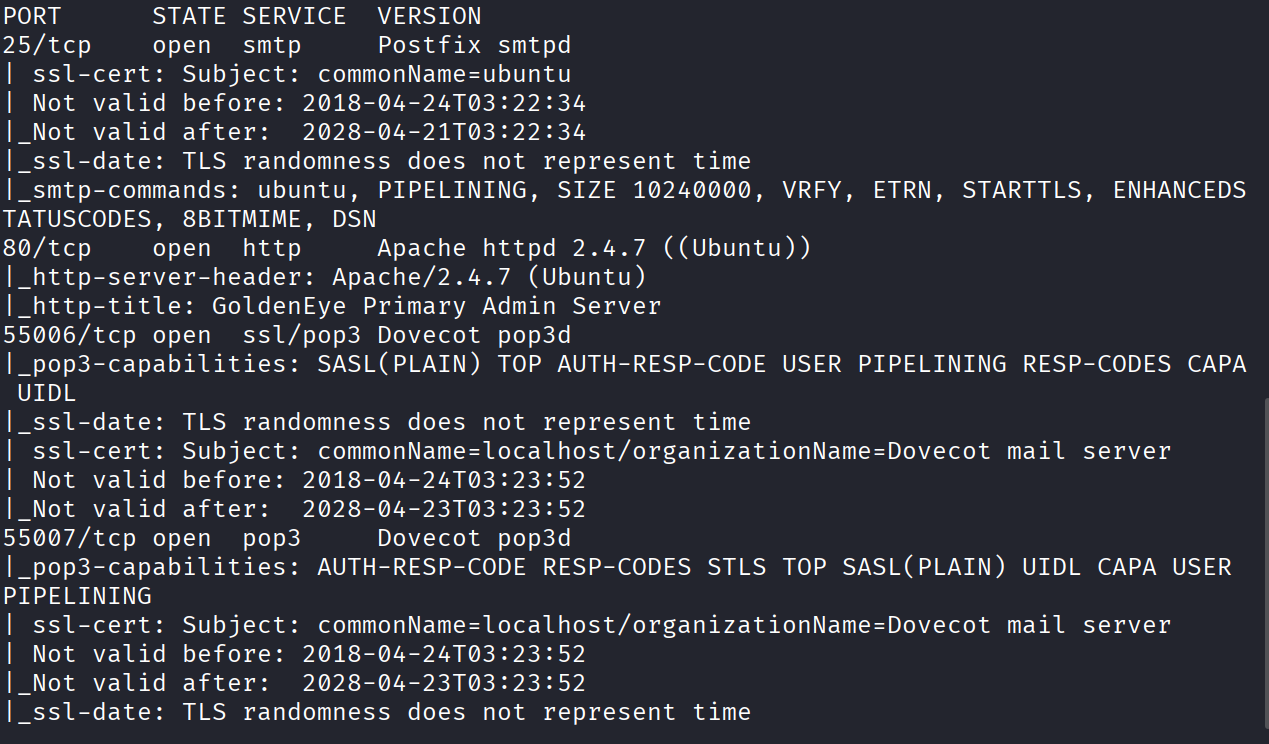The height and width of the screenshot is (744, 1269).
Task: Click the 2028-04-21T03:22:34 expiry date
Action: click(x=444, y=132)
